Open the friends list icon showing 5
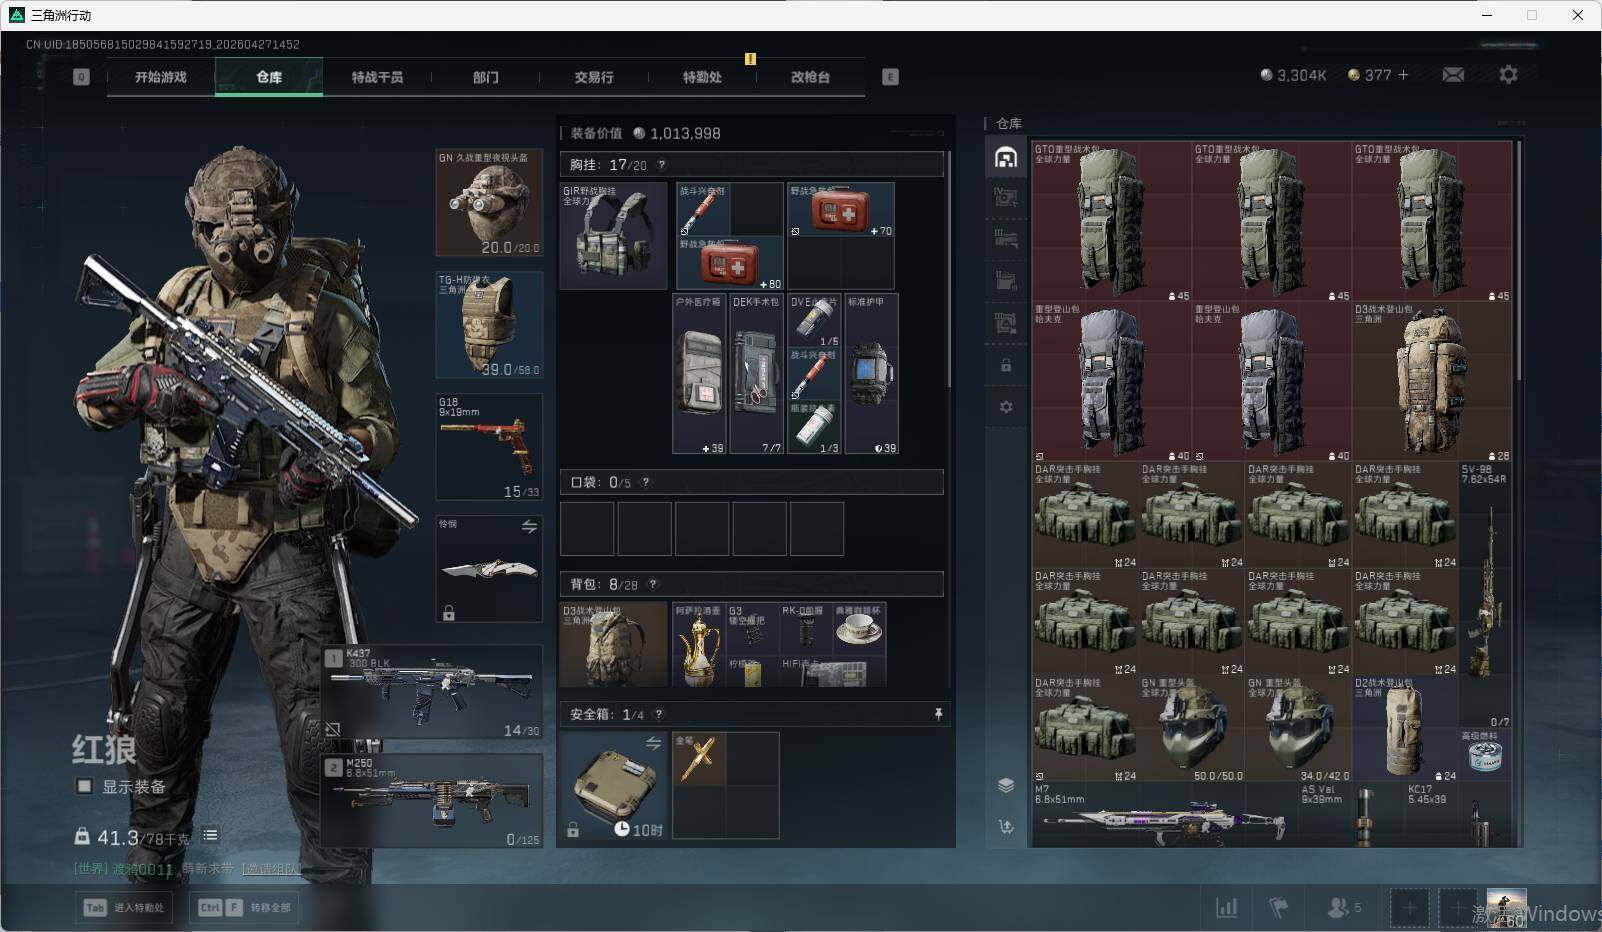This screenshot has height=932, width=1602. pos(1343,907)
